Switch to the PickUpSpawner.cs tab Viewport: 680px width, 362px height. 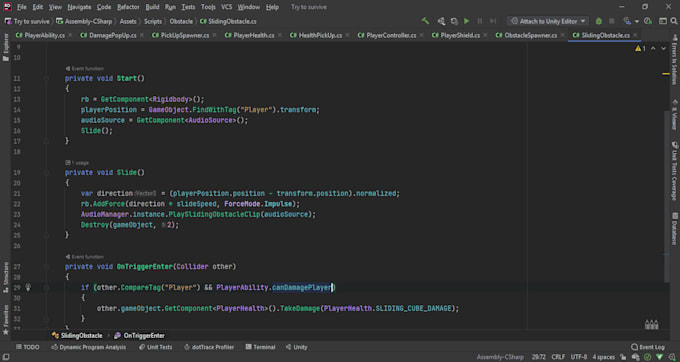tap(185, 36)
